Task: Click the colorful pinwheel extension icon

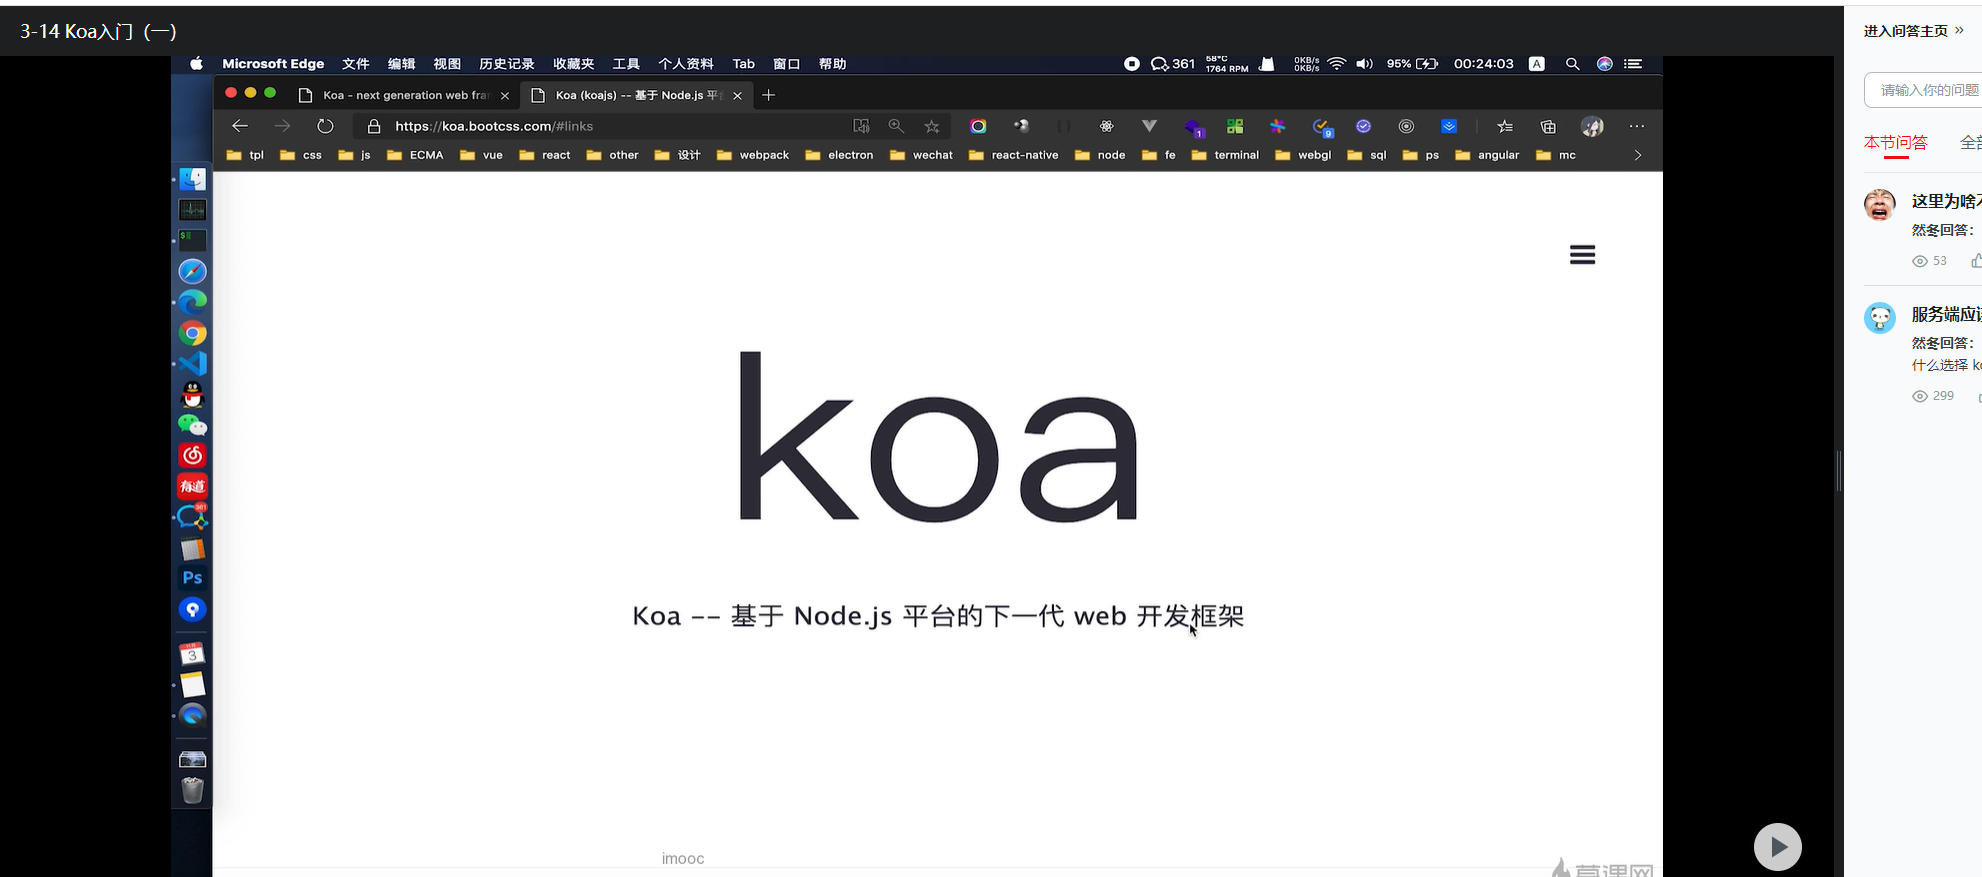Action: pos(1277,126)
